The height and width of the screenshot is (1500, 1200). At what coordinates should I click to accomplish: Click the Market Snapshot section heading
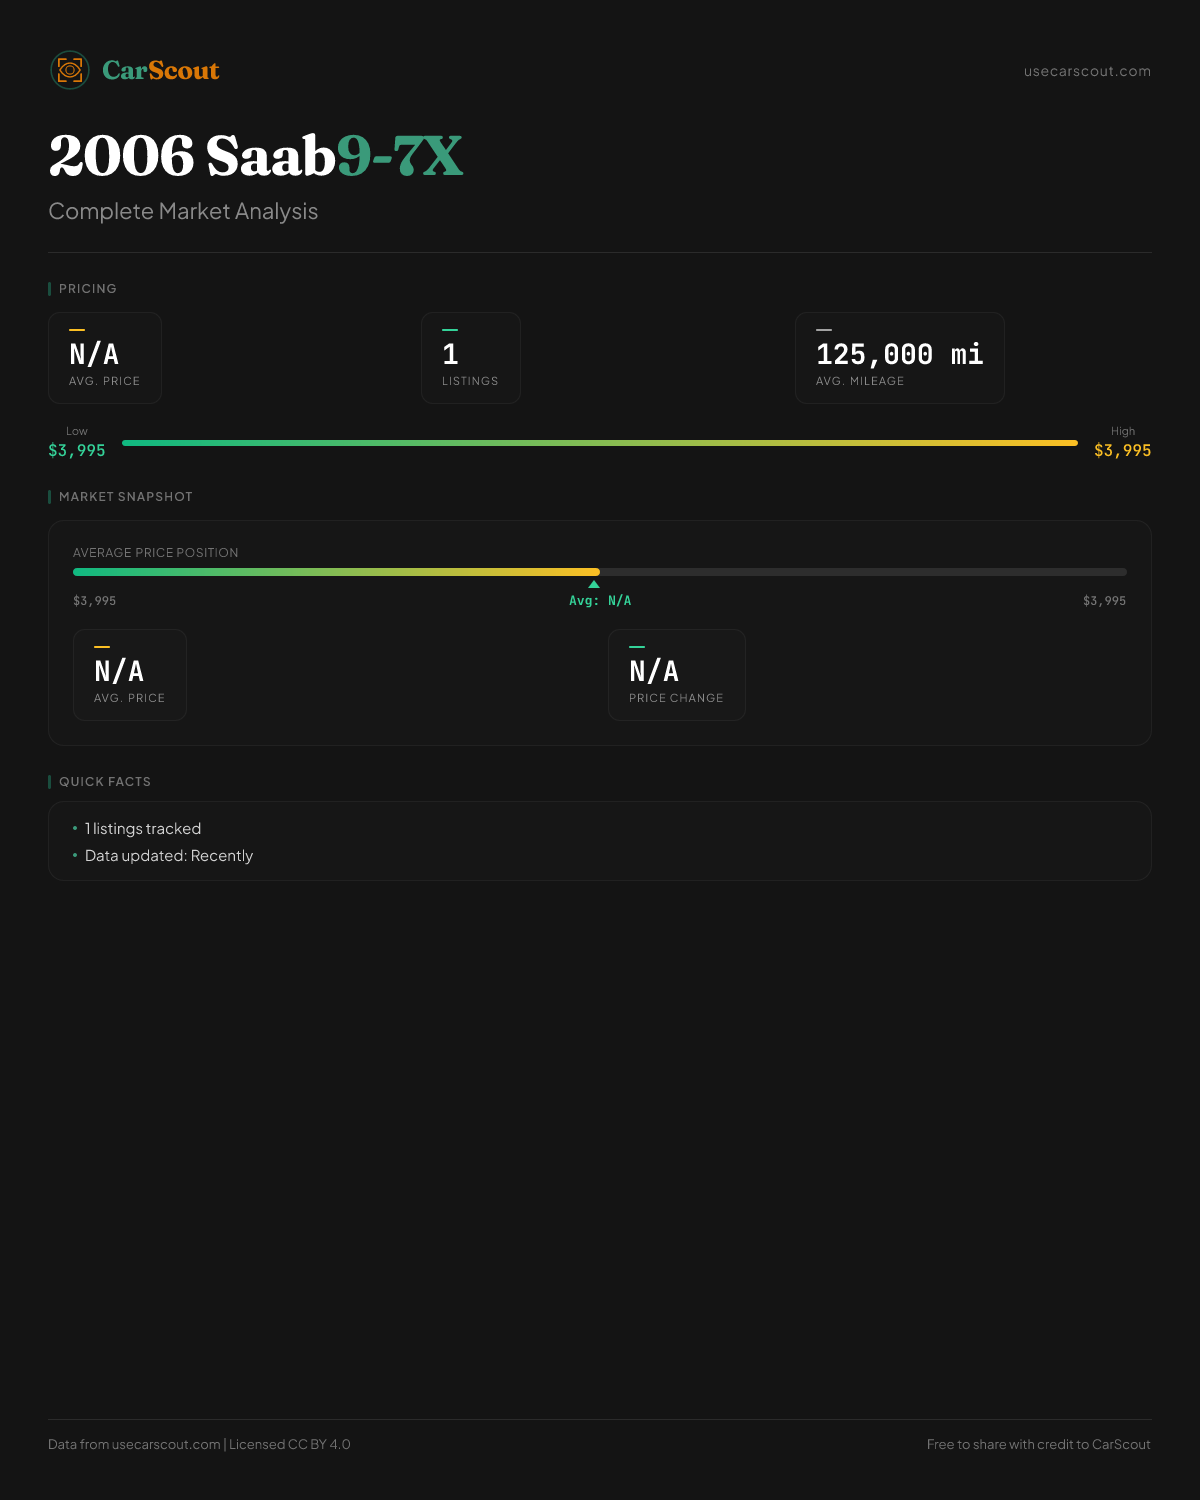tap(126, 497)
